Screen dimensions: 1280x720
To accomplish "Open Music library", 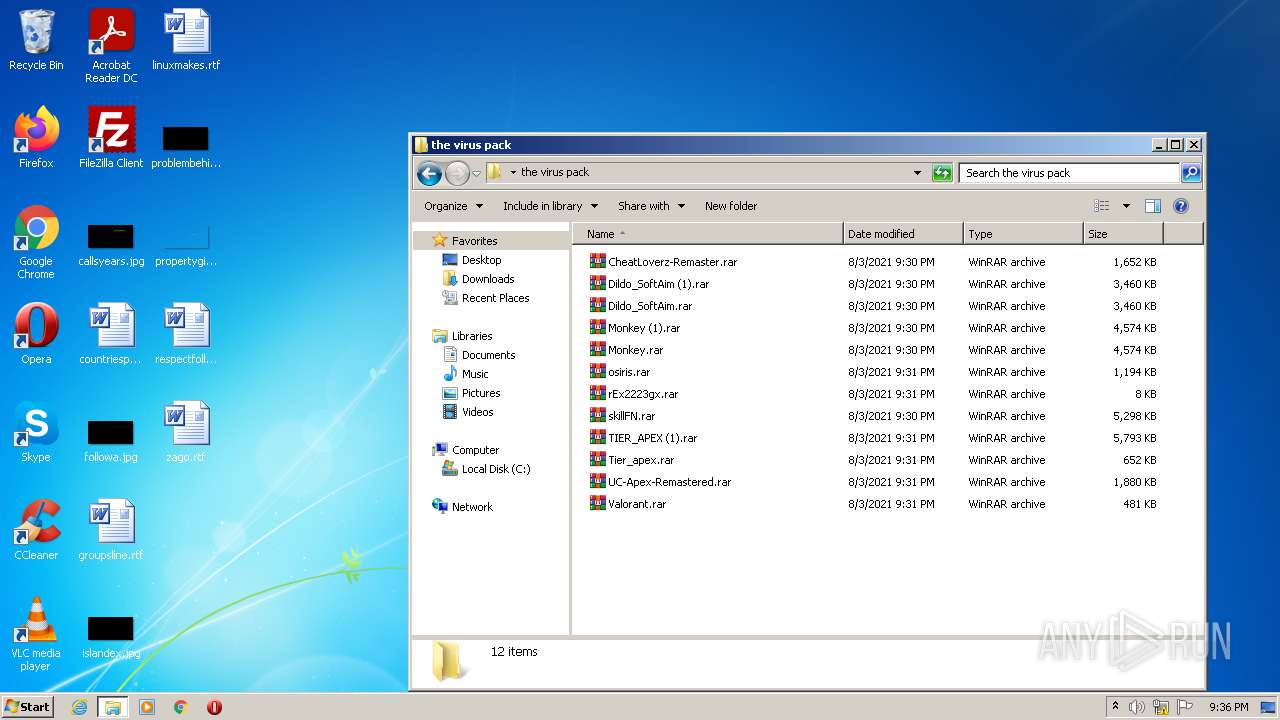I will tap(475, 374).
